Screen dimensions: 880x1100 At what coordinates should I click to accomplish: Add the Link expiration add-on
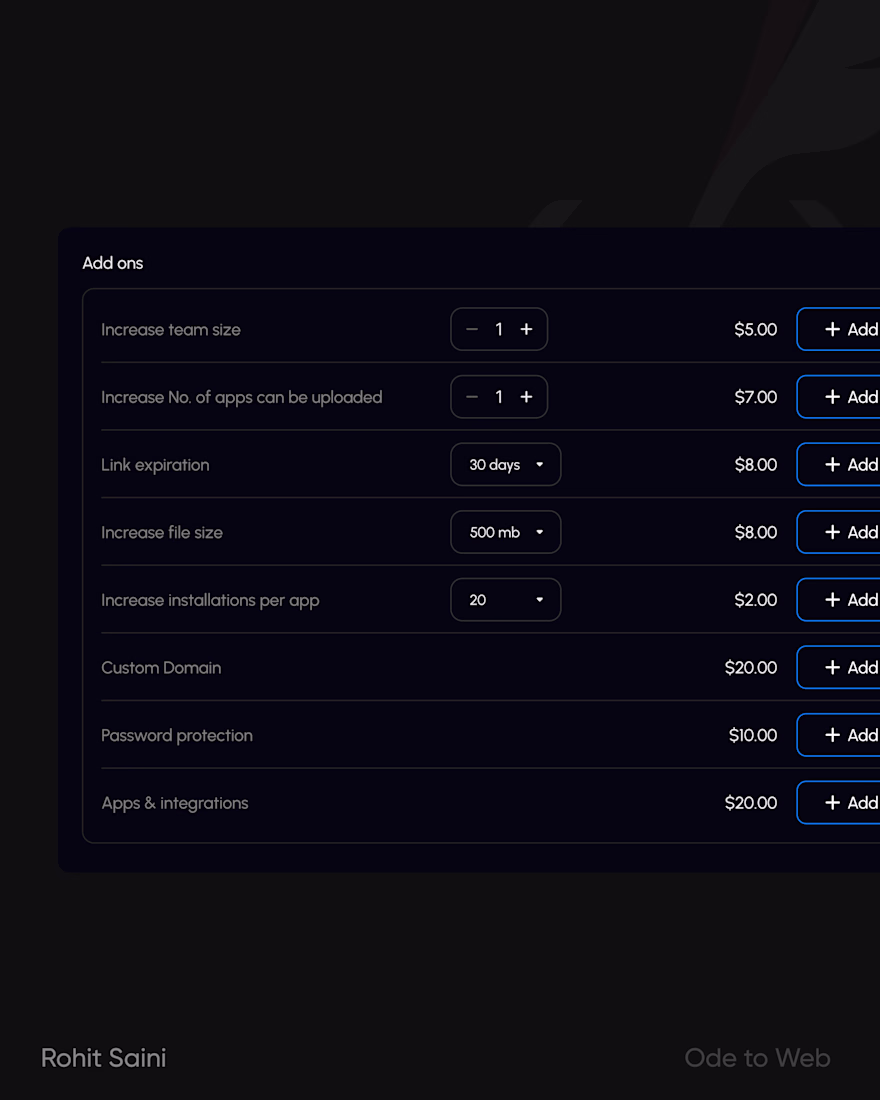(839, 464)
